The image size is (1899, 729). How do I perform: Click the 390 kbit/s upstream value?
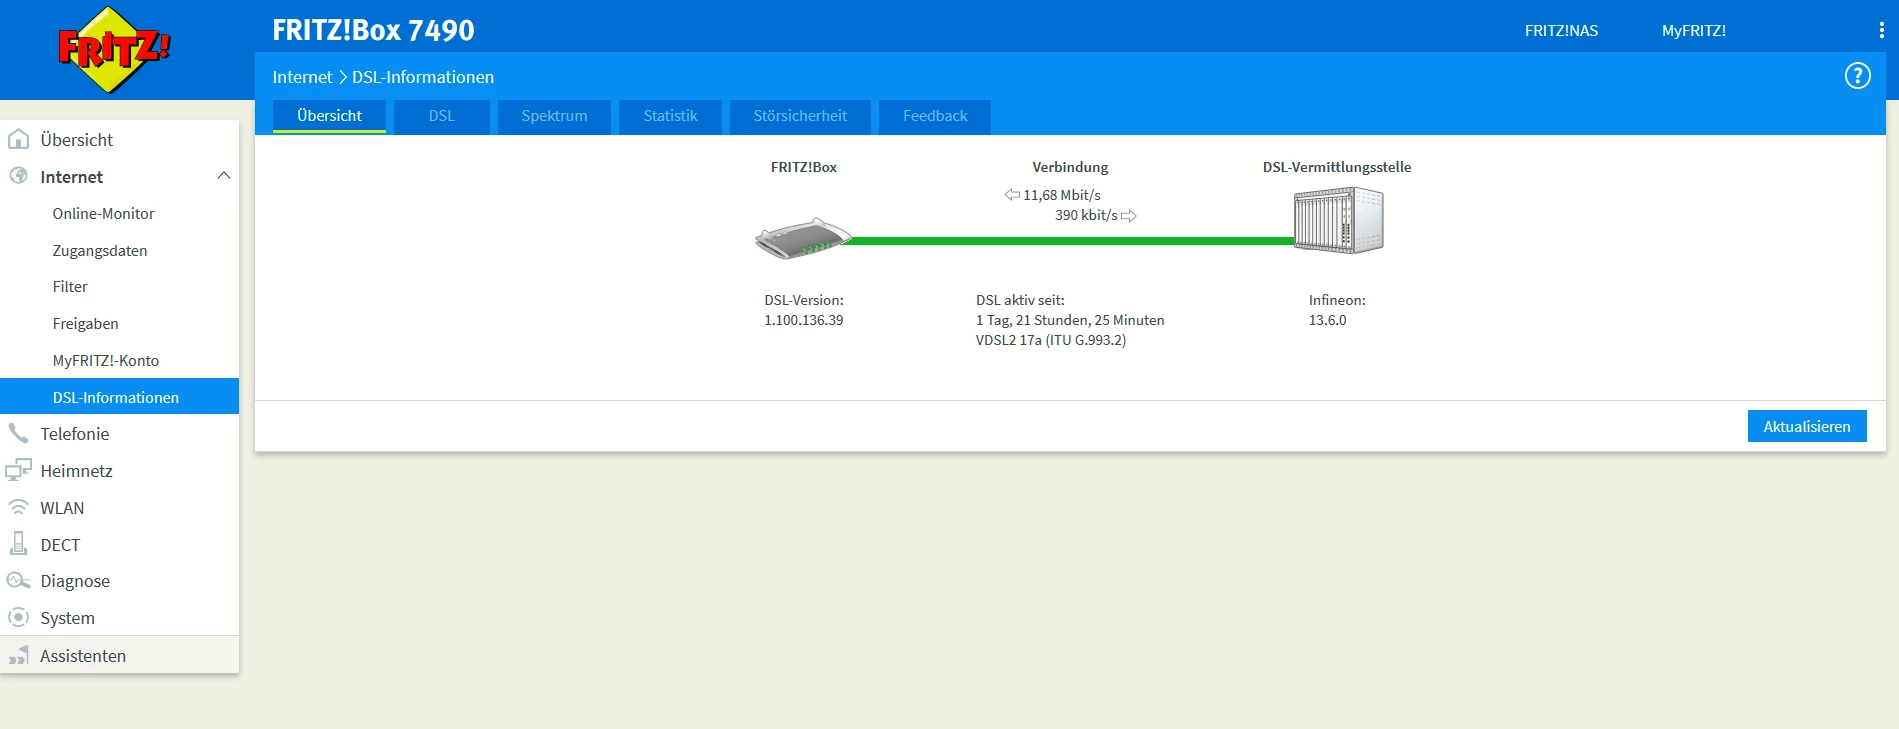[1086, 215]
